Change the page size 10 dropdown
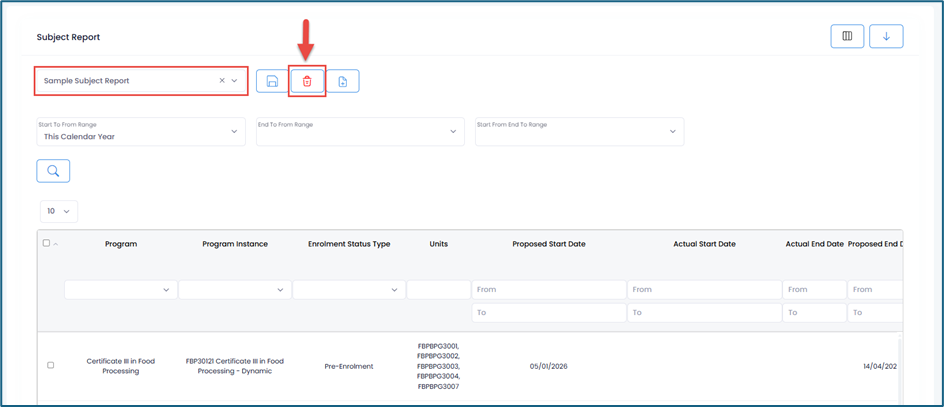This screenshot has width=944, height=407. (x=59, y=212)
